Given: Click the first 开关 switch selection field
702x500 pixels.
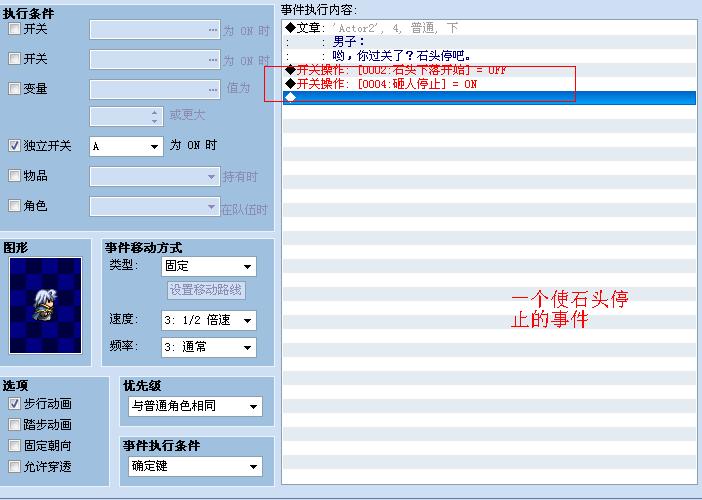Looking at the screenshot, I should tap(154, 30).
